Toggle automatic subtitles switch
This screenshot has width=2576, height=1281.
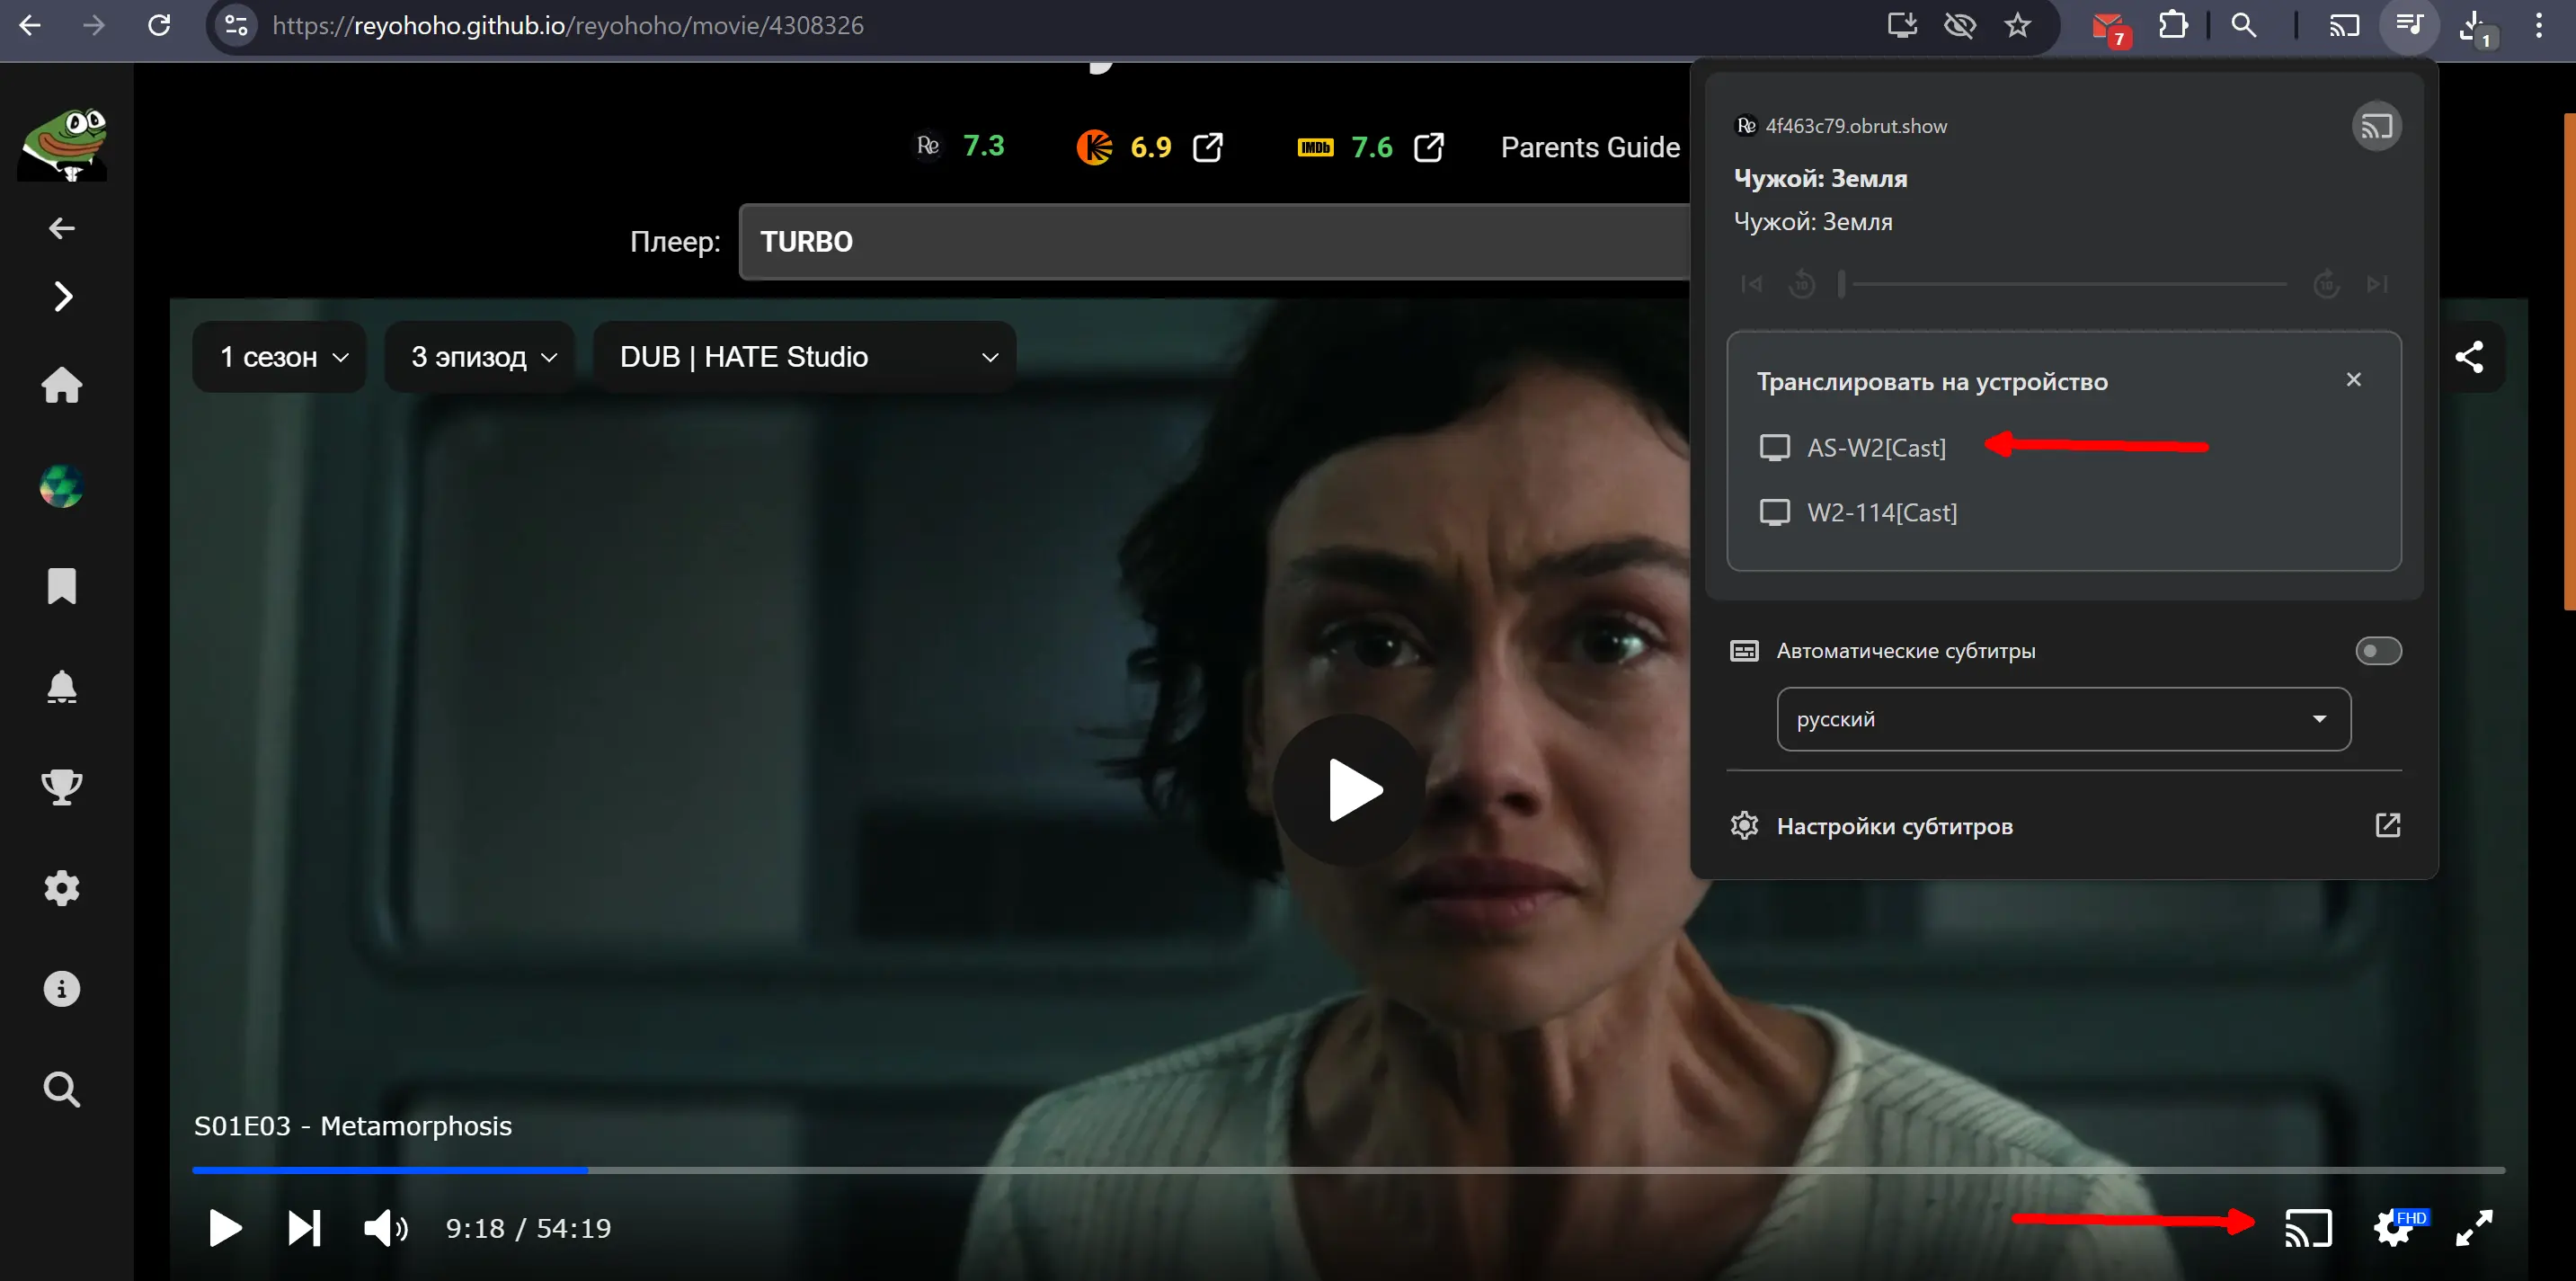2377,651
